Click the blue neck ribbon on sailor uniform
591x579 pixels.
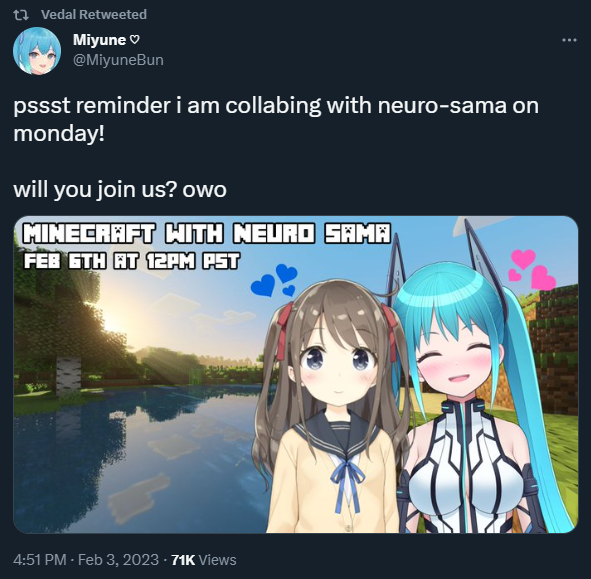click(x=346, y=485)
